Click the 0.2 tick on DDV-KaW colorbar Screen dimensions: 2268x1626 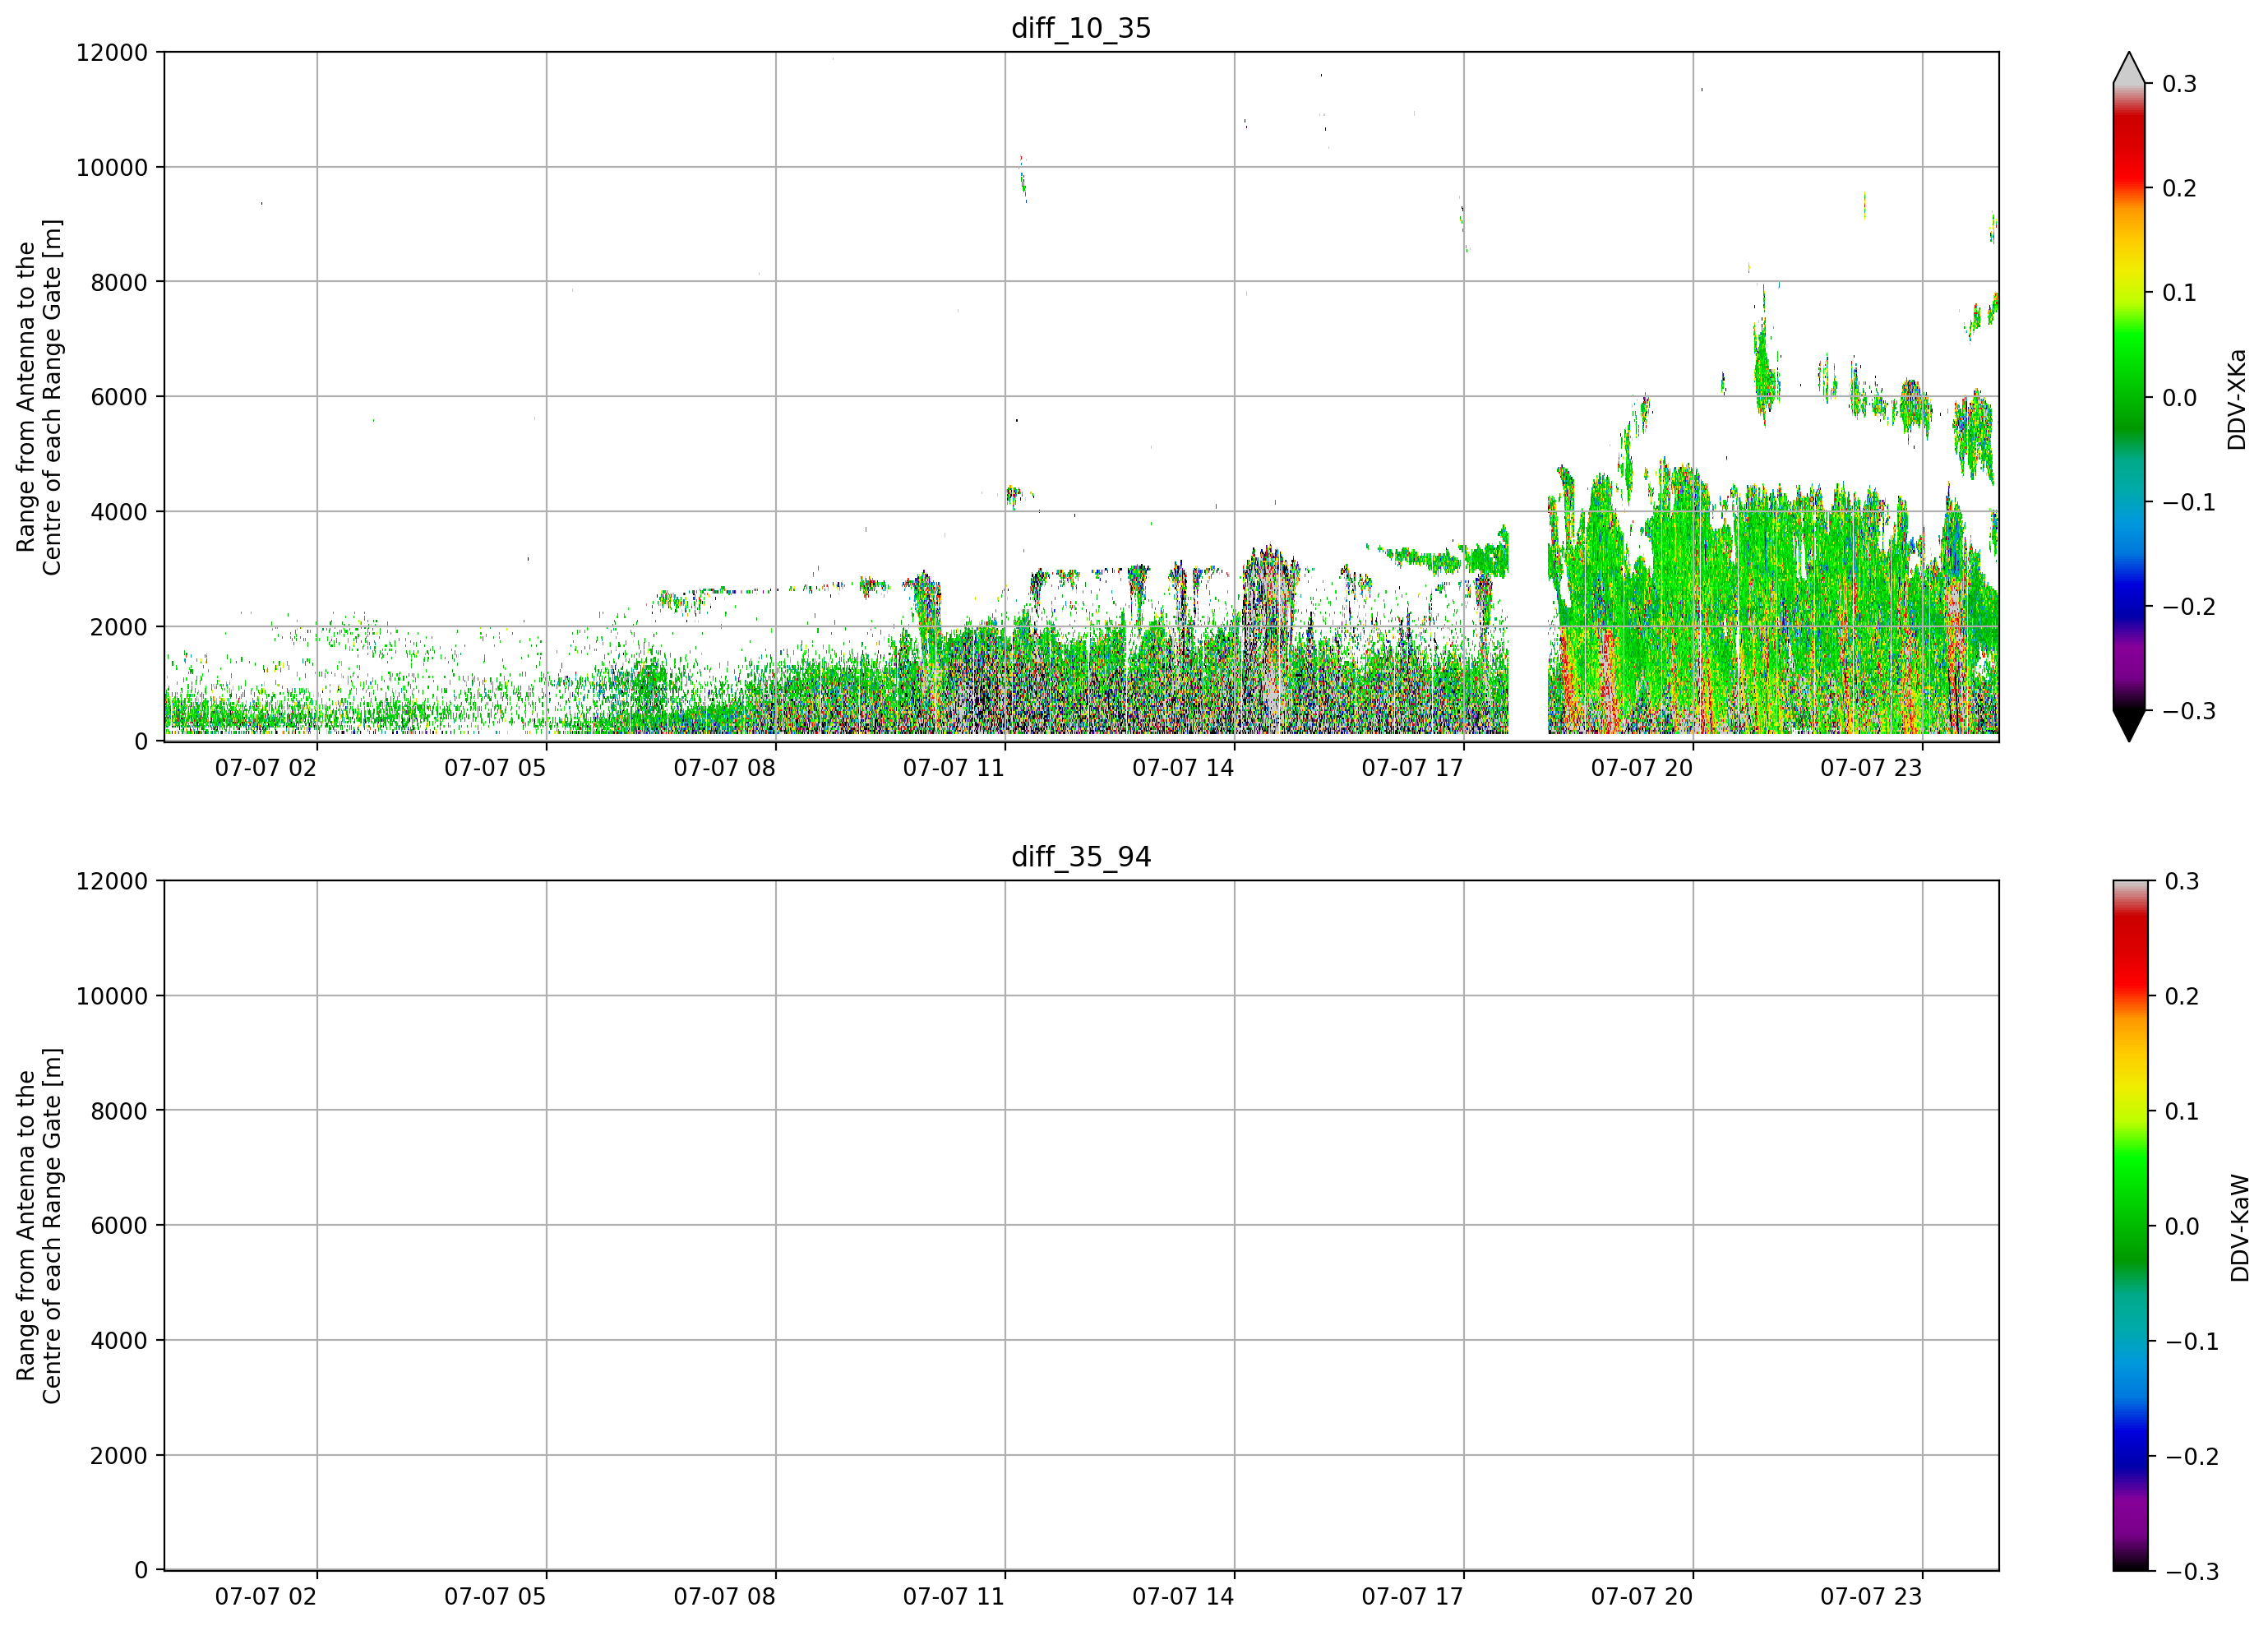tap(2182, 997)
